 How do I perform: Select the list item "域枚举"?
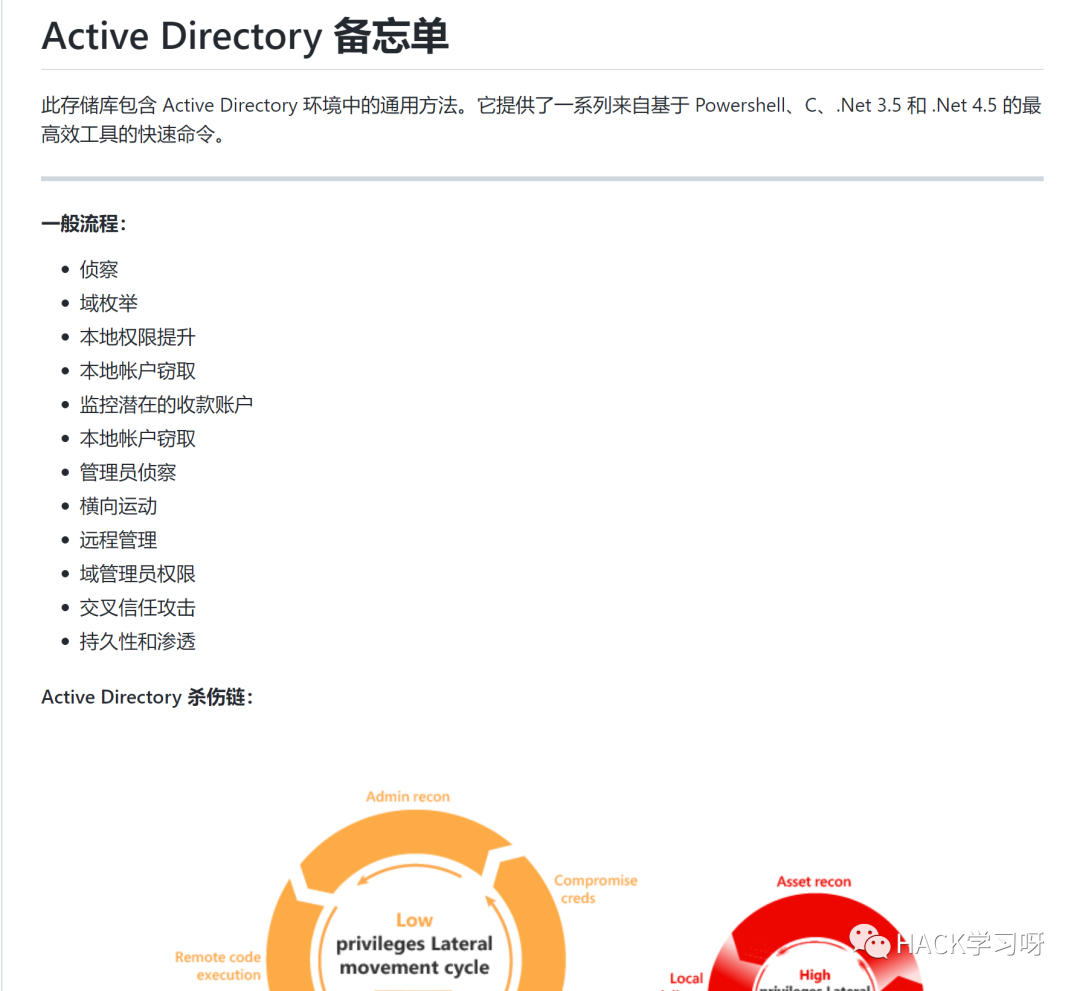[108, 303]
